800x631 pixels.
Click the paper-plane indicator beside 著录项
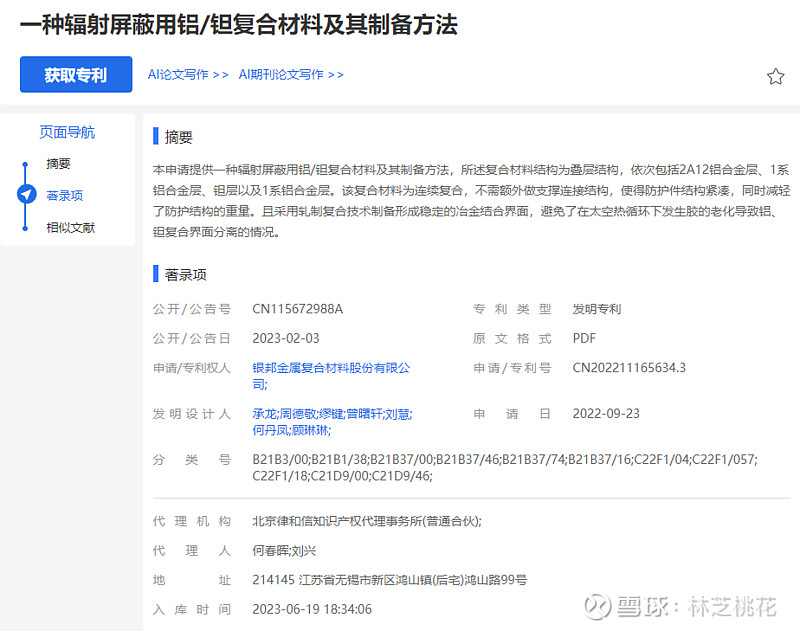(27, 195)
